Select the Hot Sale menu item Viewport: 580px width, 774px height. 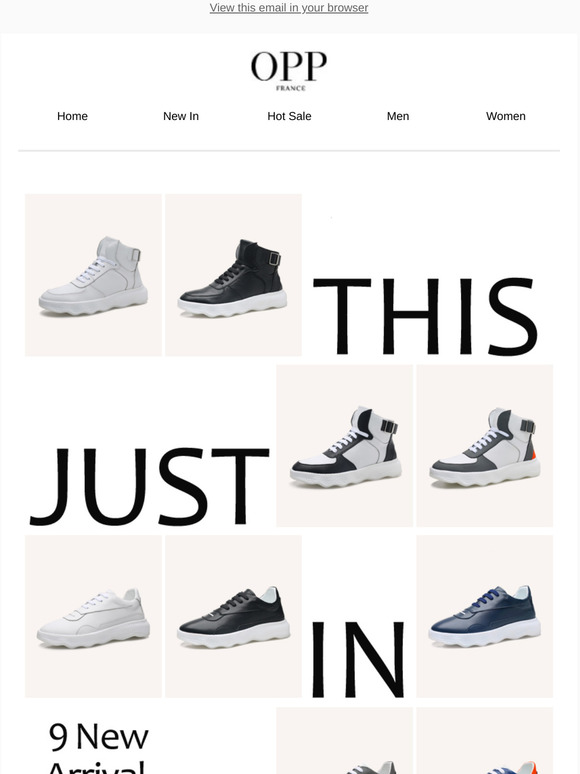[x=289, y=116]
